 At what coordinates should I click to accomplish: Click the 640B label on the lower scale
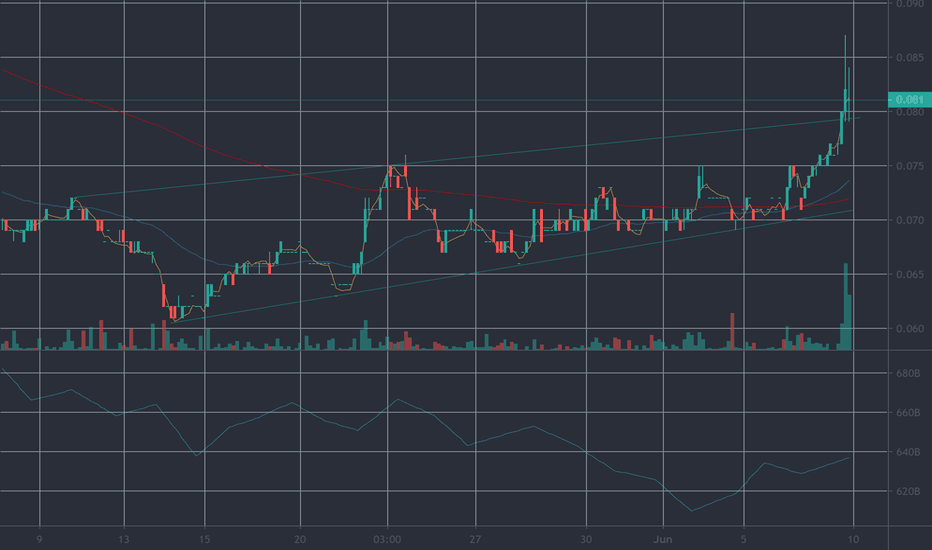pos(908,452)
